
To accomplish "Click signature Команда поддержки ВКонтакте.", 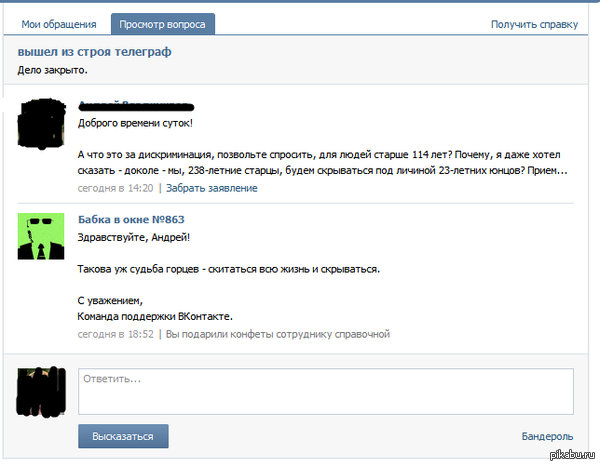I will point(155,317).
